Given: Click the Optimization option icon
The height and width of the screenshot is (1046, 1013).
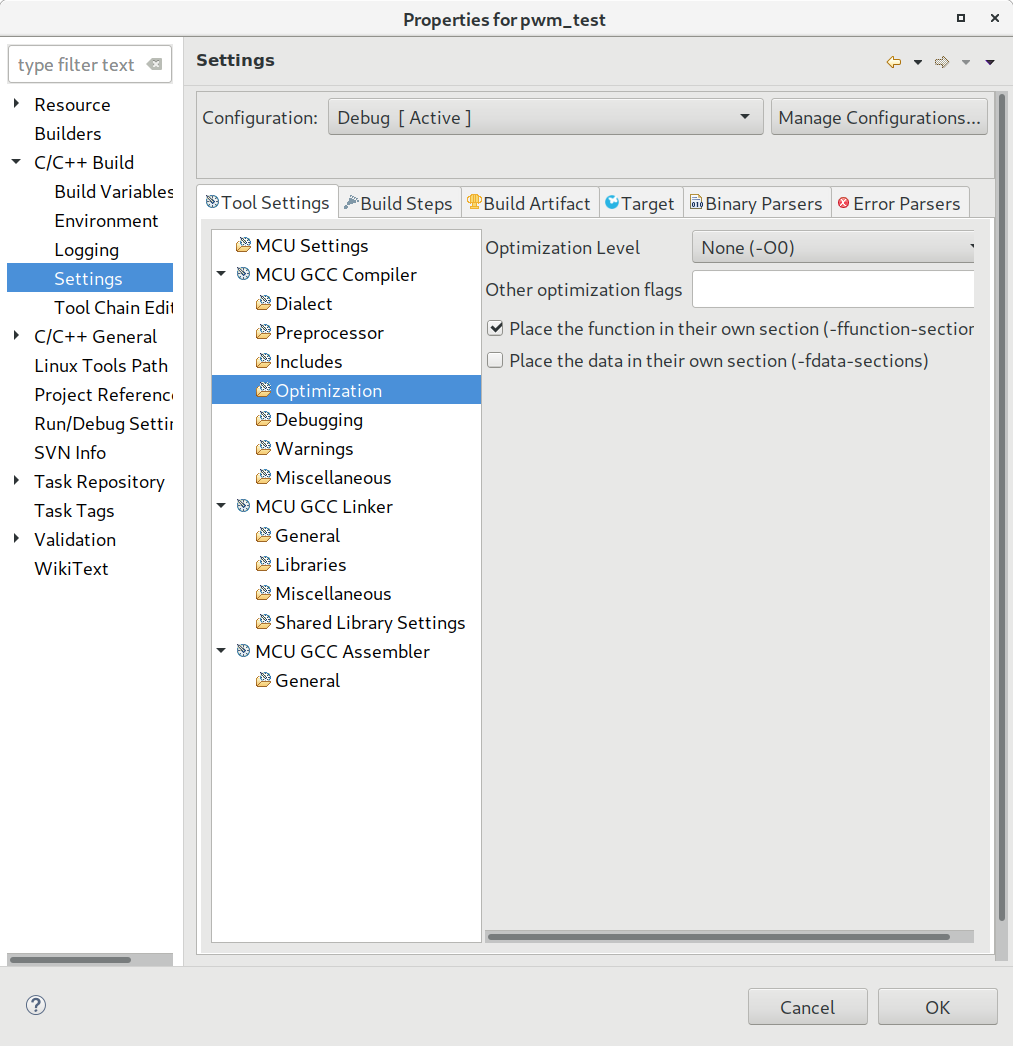Looking at the screenshot, I should pos(264,390).
